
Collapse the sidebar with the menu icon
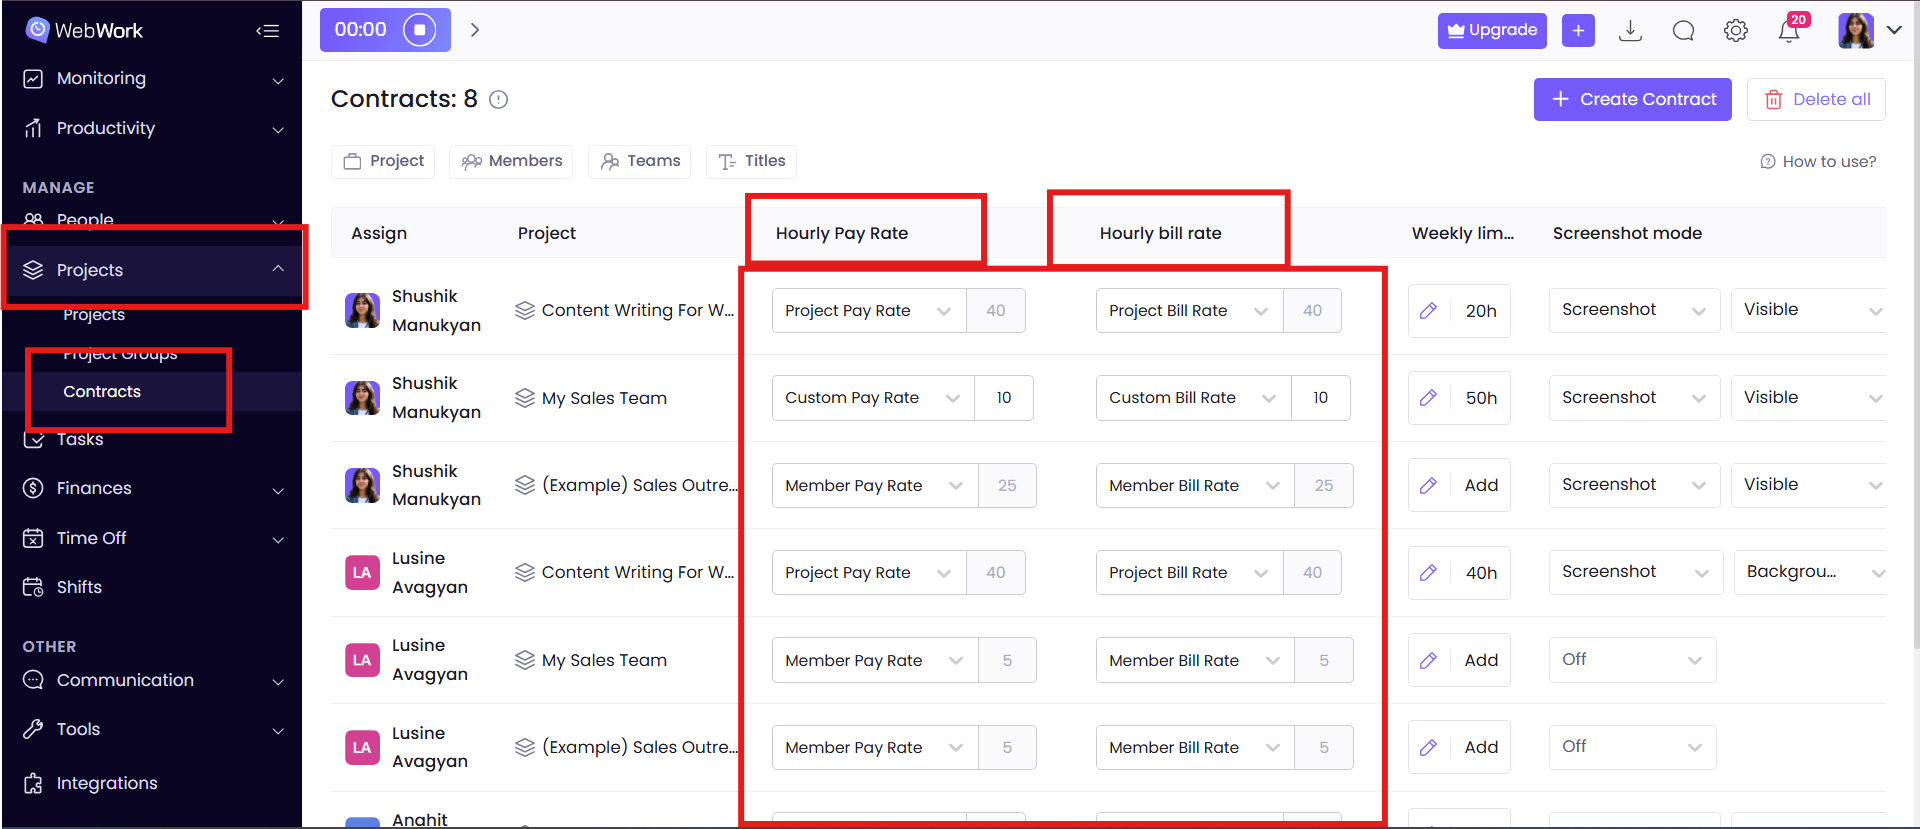click(267, 31)
